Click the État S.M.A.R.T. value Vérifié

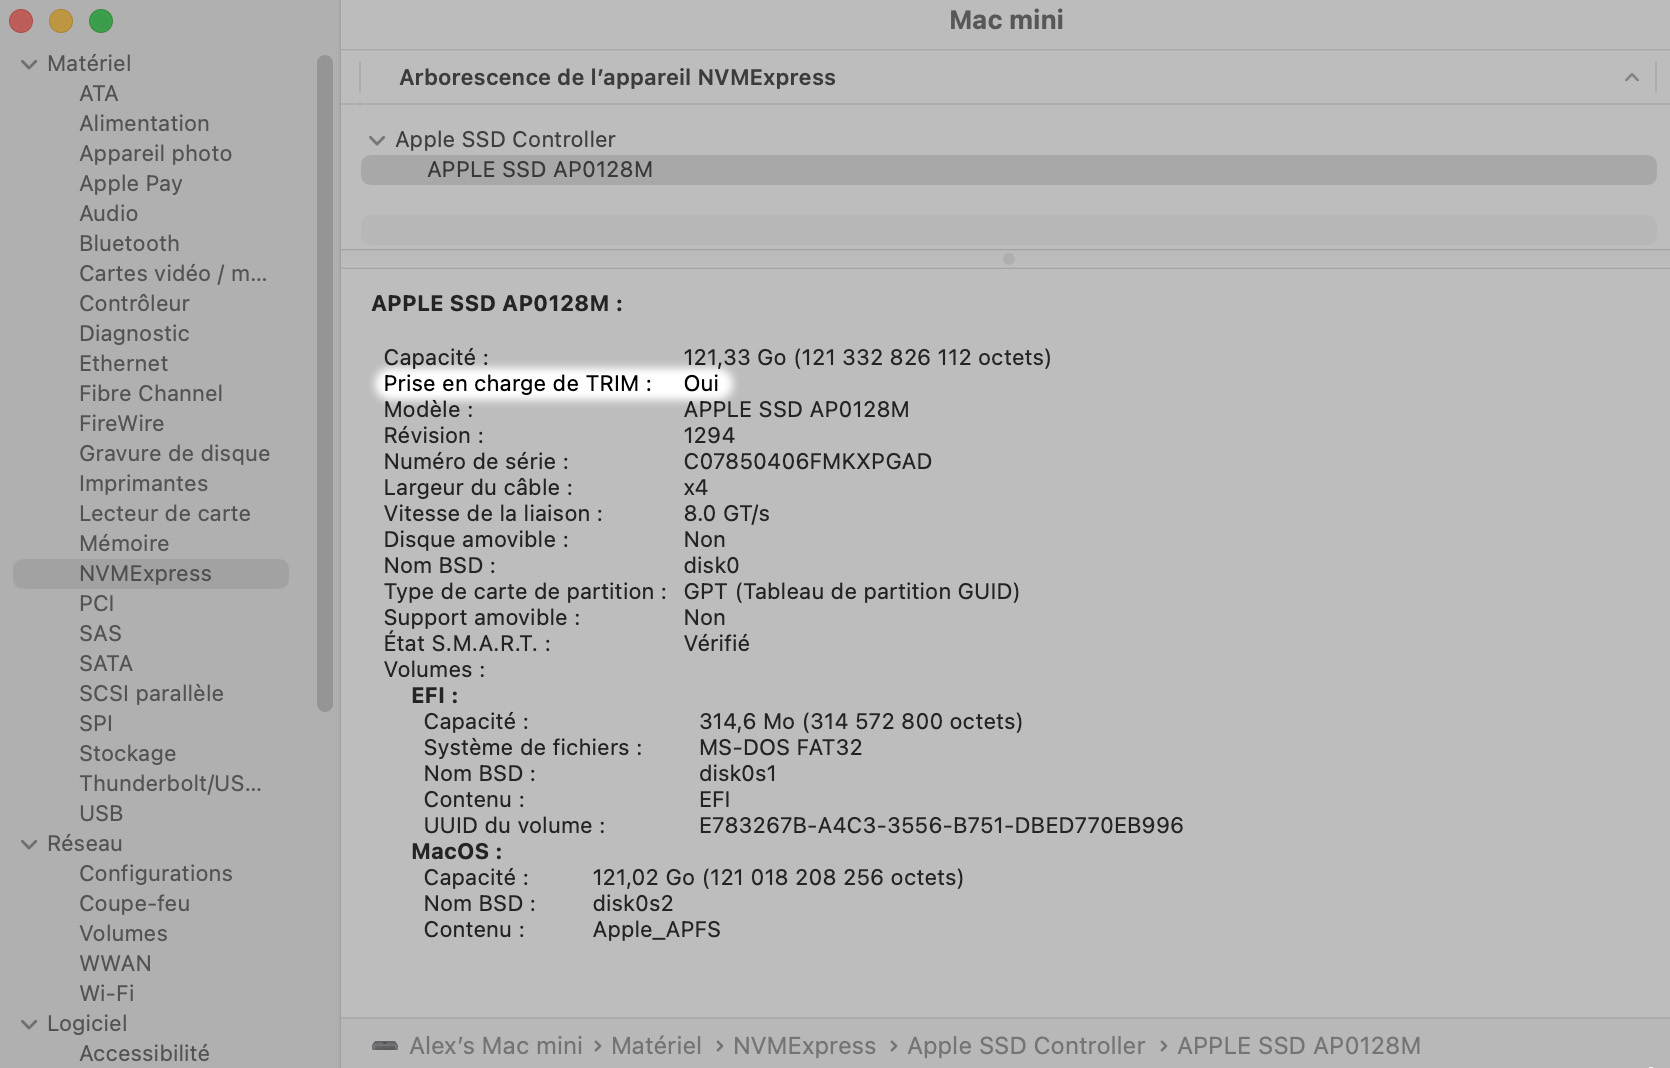716,643
